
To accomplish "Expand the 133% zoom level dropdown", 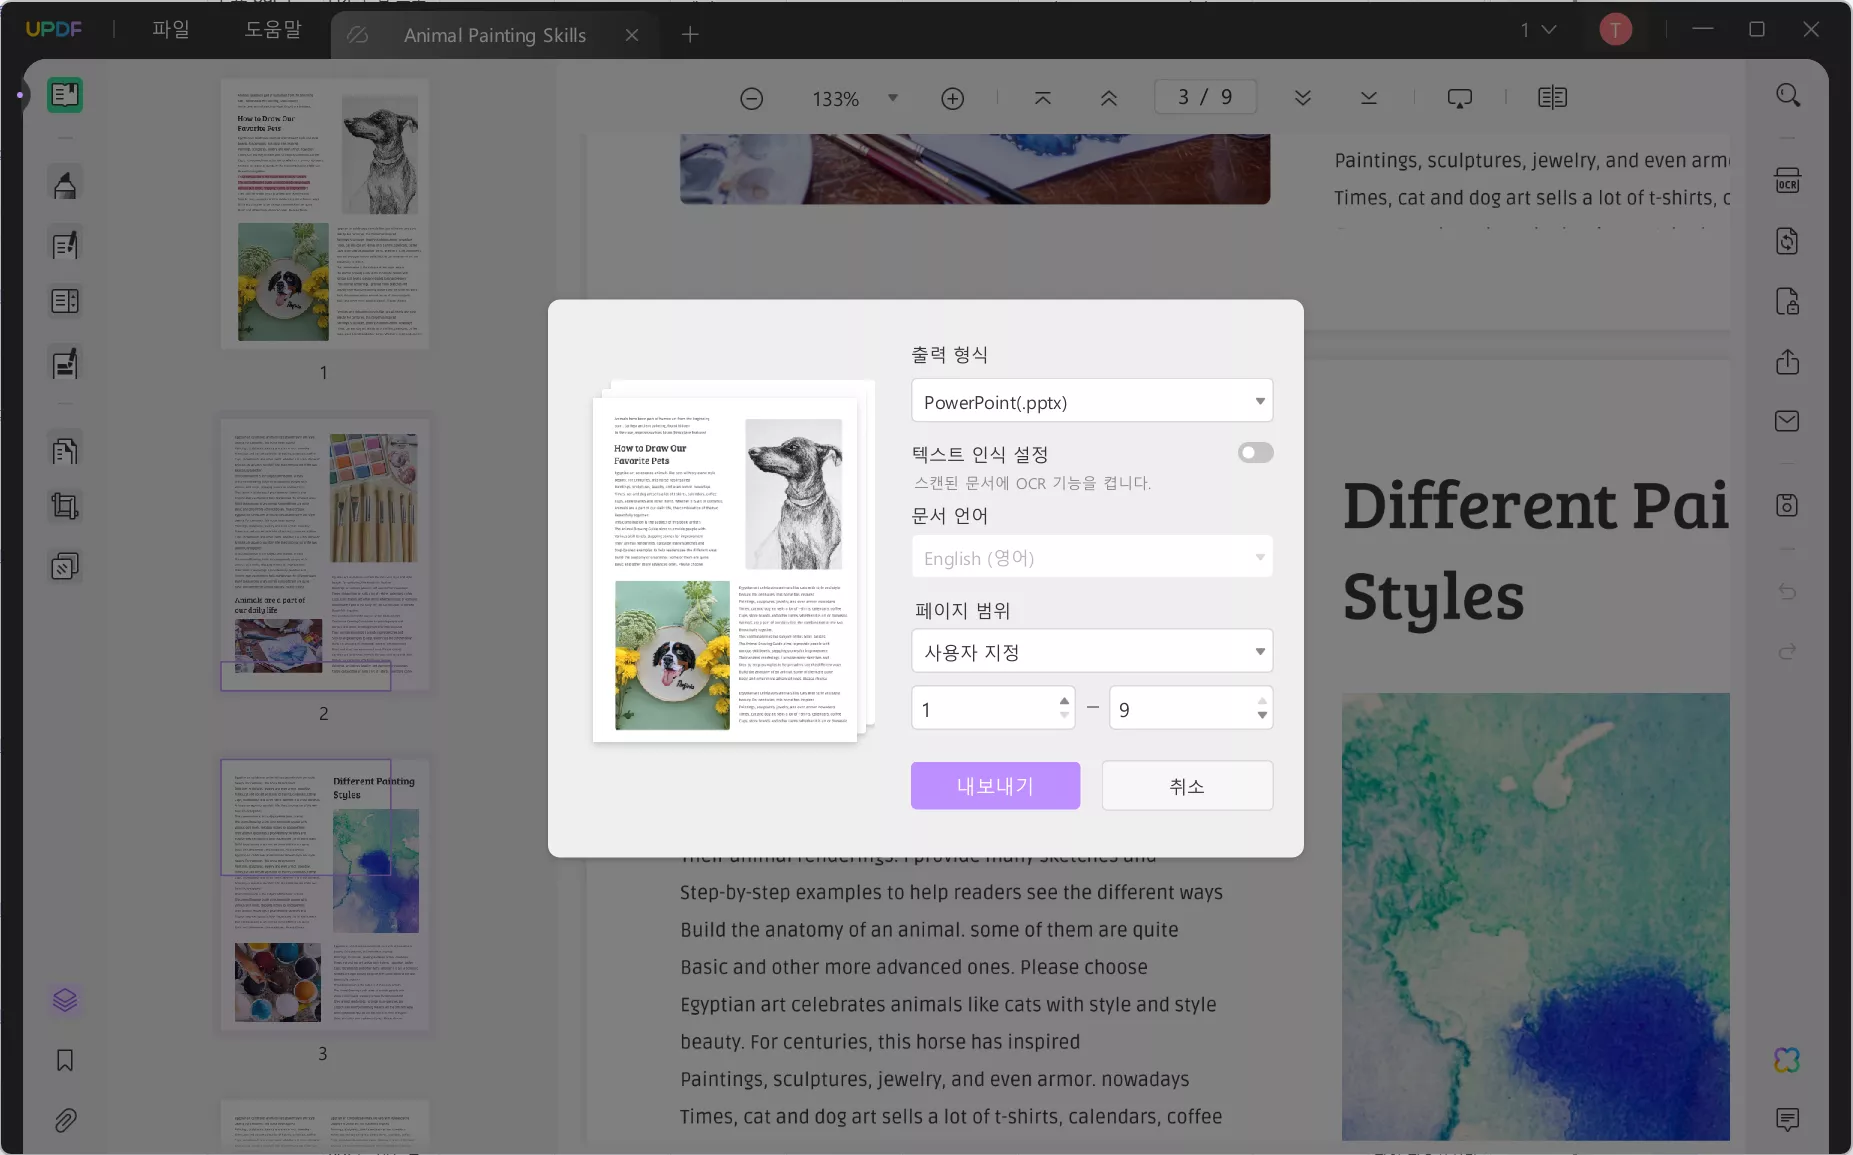I will (893, 98).
